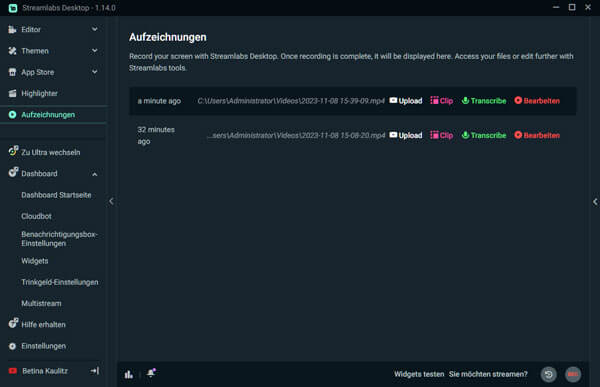Click the '32 minutes ago' timestamp
The height and width of the screenshot is (387, 600).
[156, 136]
